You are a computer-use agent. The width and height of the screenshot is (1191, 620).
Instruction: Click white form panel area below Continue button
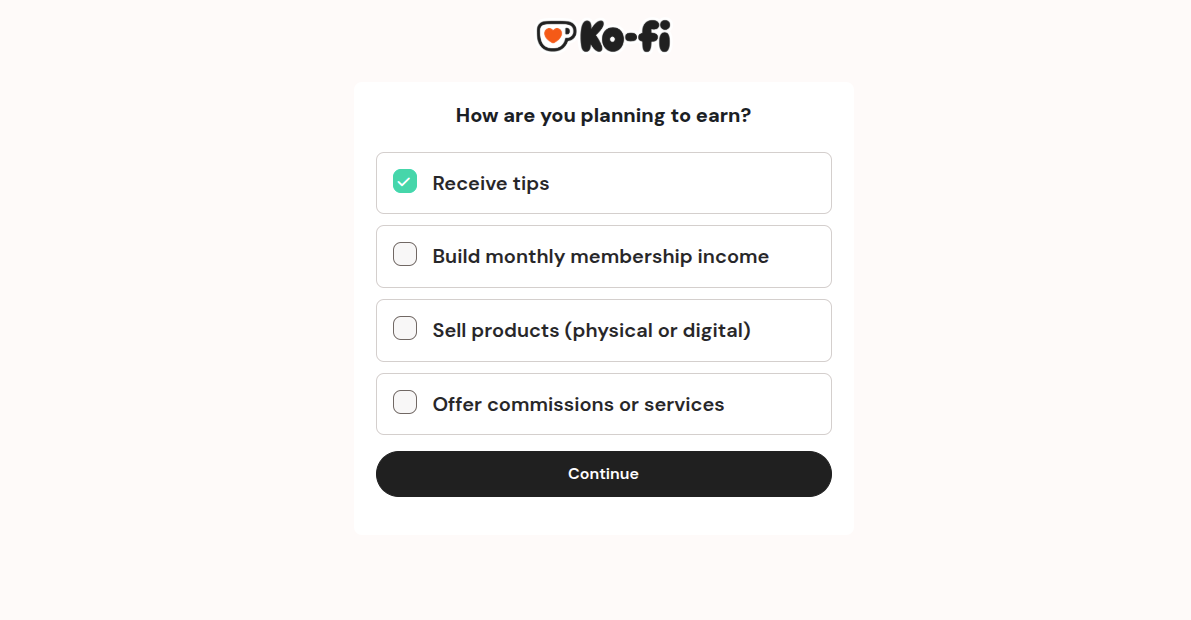(x=603, y=516)
